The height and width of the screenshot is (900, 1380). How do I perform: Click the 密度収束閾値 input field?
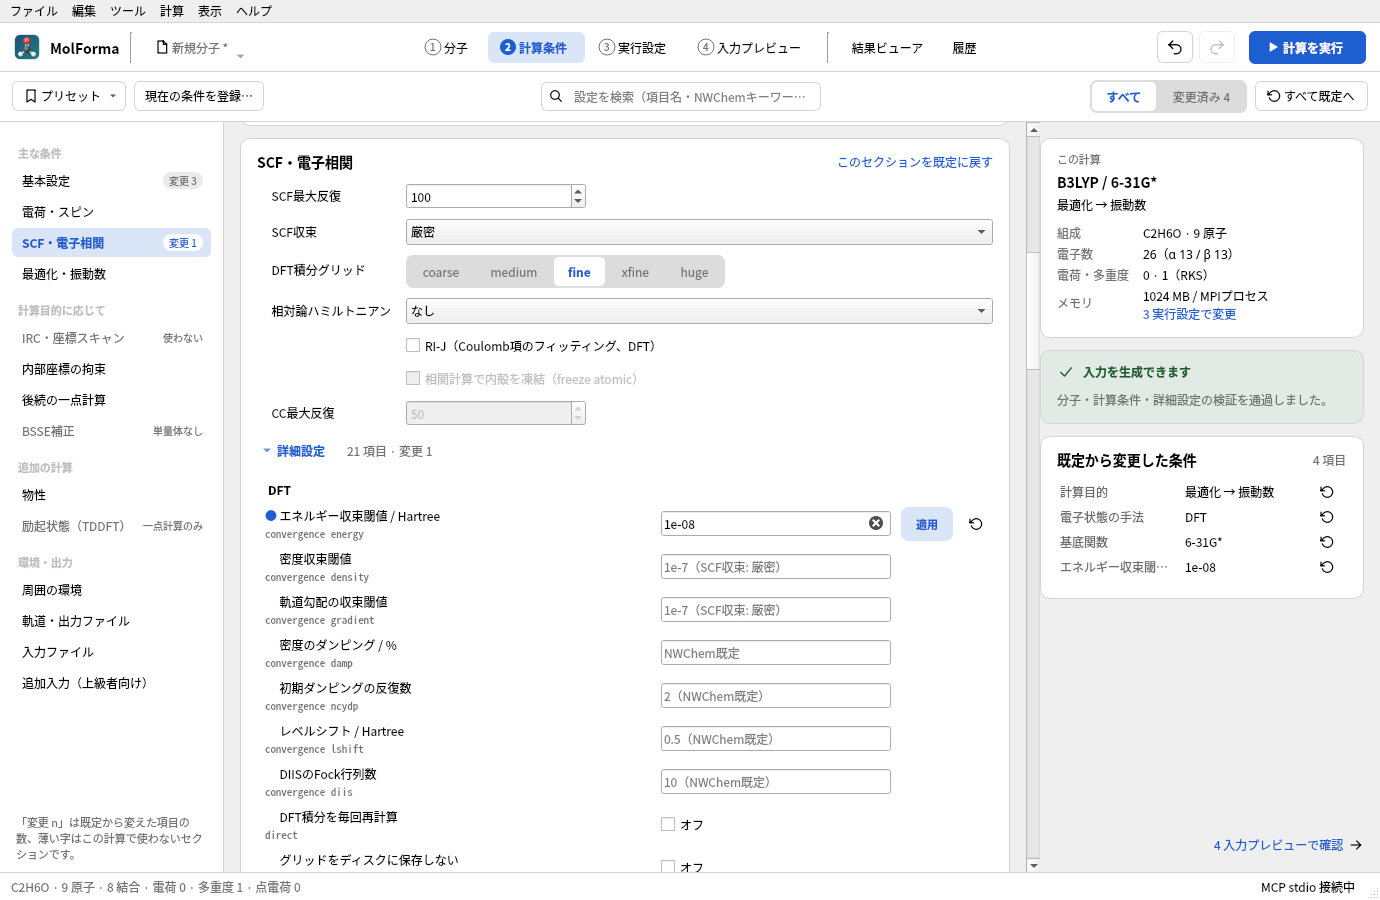click(775, 567)
